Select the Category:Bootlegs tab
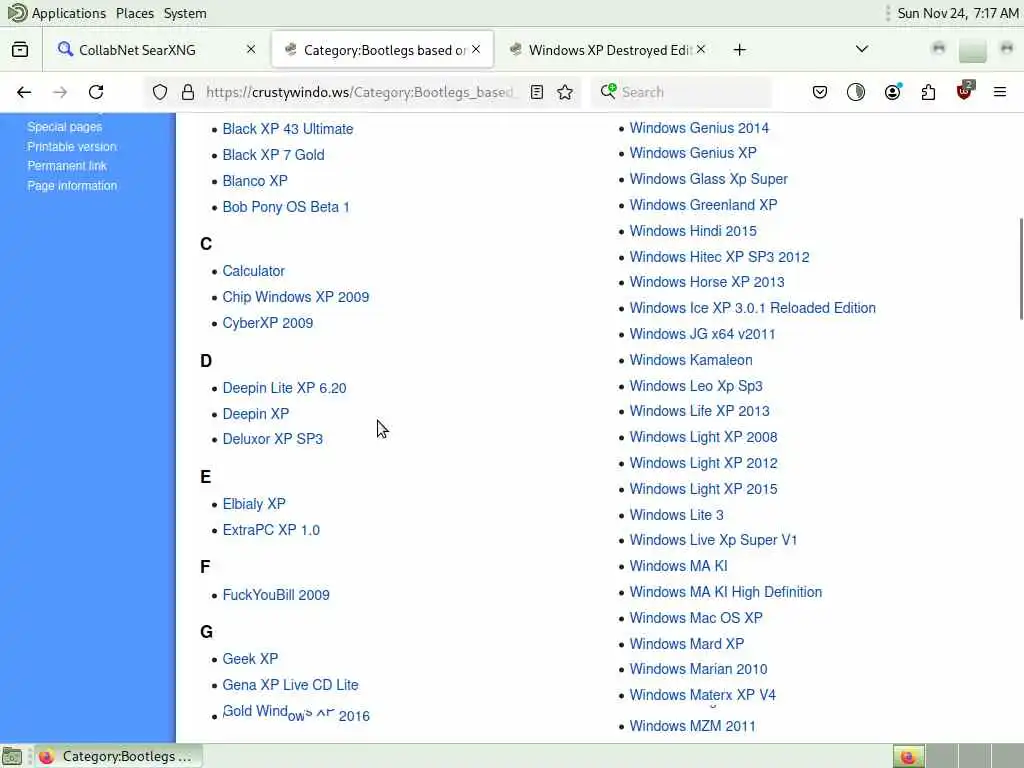Screen dimensions: 1024x768 [x=383, y=50]
